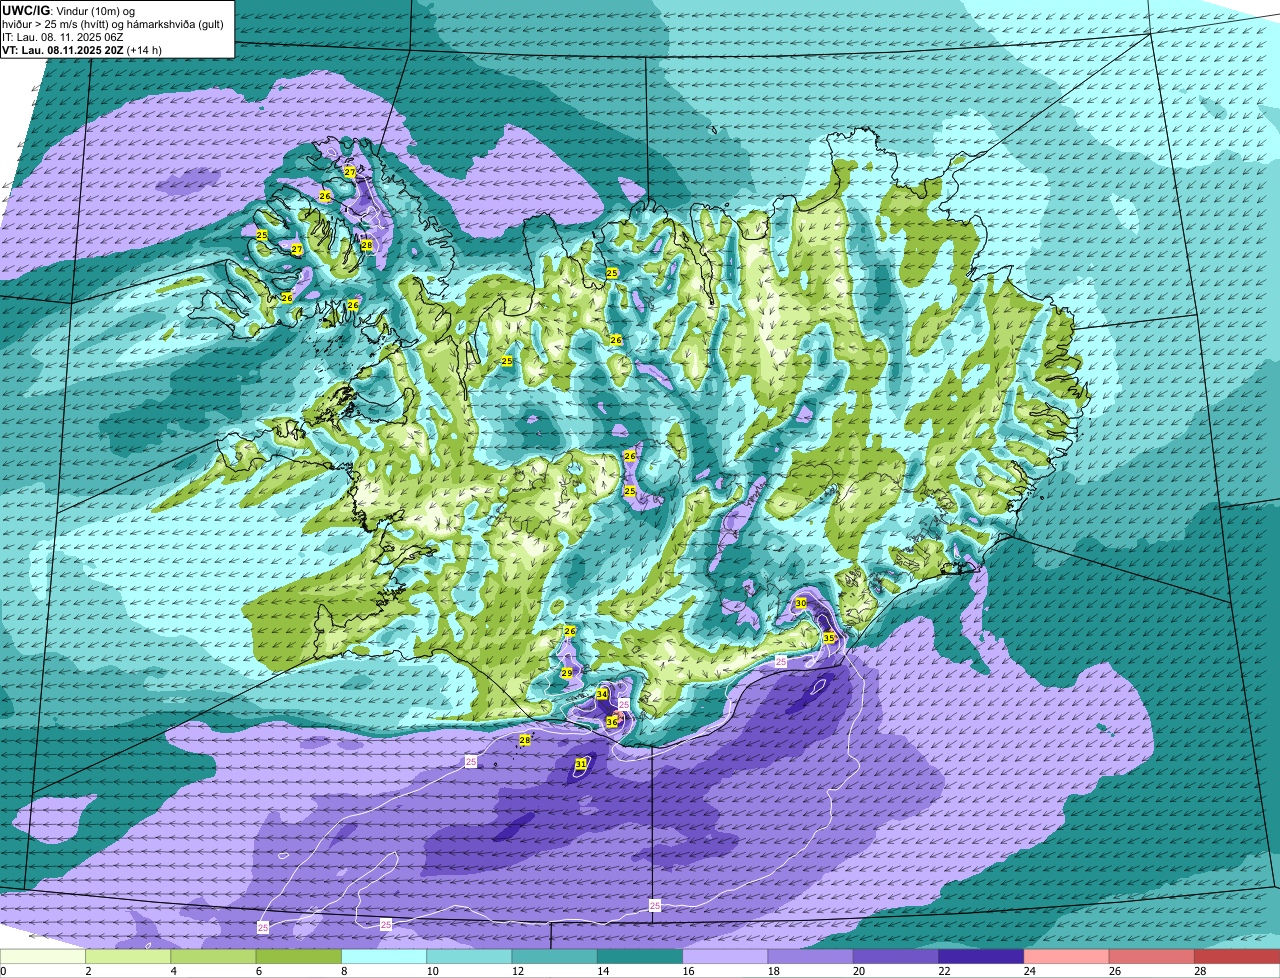1280x978 pixels.
Task: Click the yellow gust label 34
Action: pos(602,694)
